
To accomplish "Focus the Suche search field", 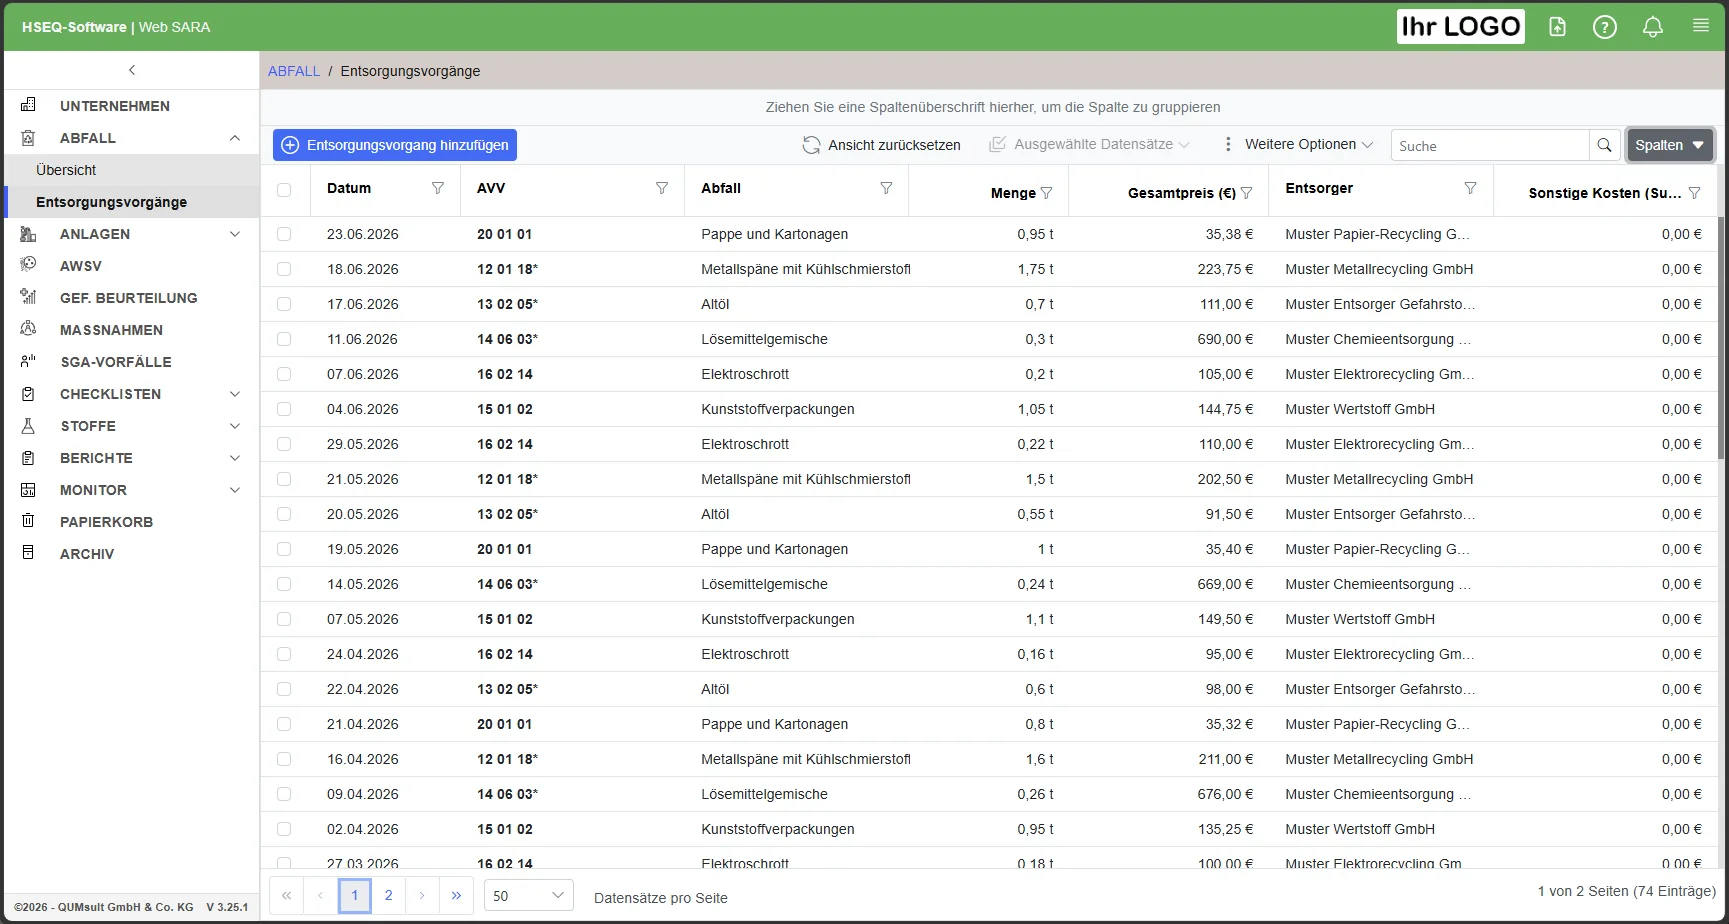I will tap(1490, 145).
